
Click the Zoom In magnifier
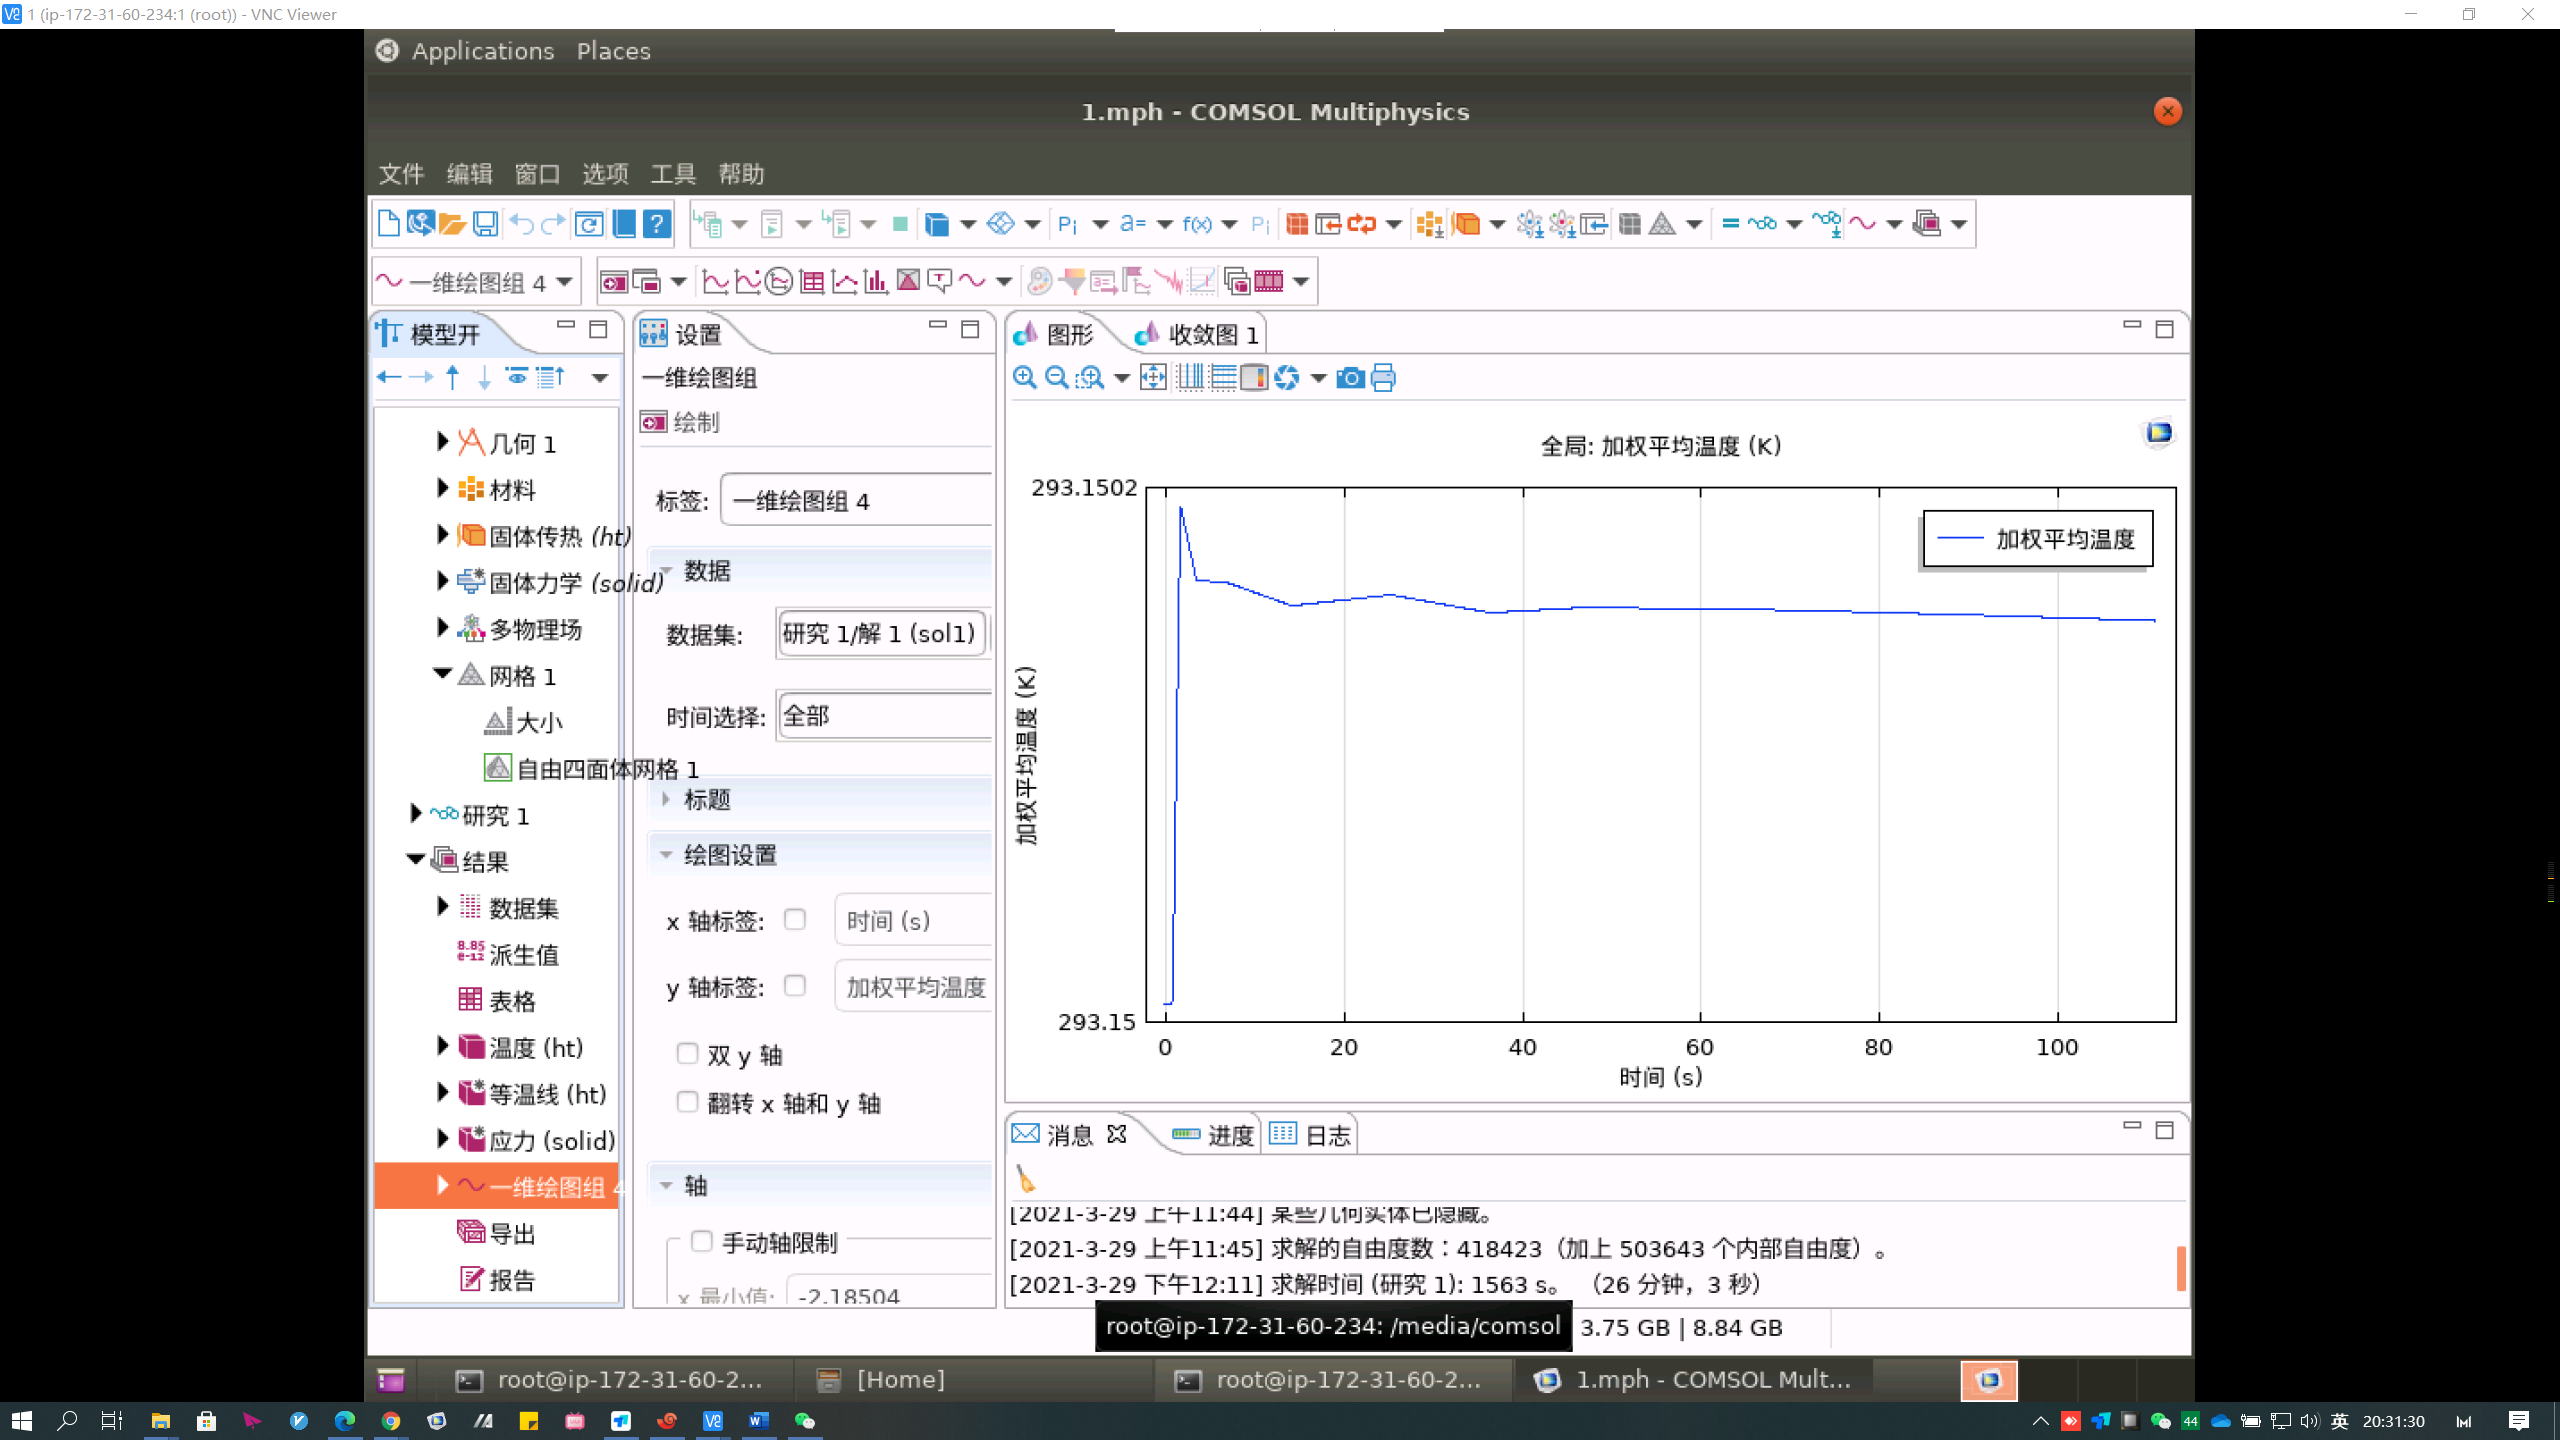(1024, 378)
